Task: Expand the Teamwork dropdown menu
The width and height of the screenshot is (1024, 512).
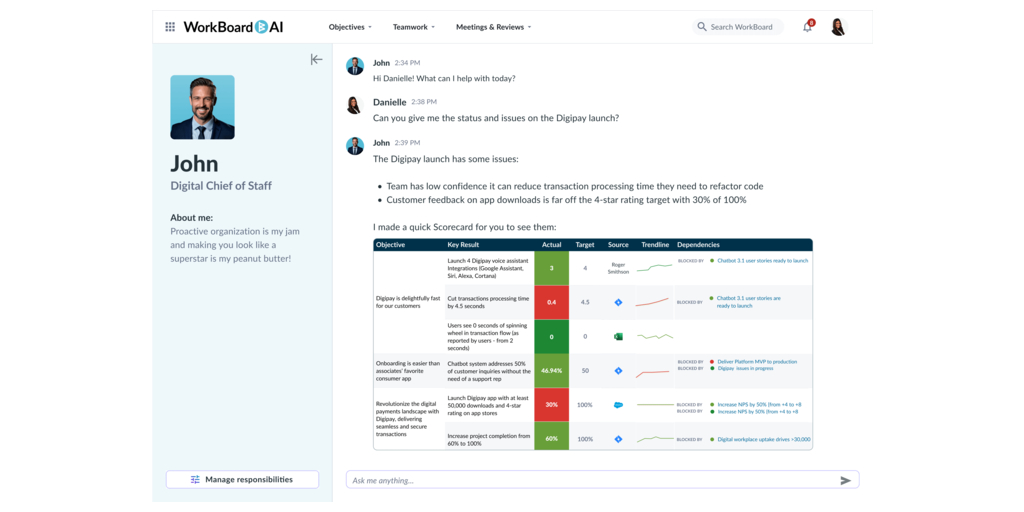Action: (413, 27)
